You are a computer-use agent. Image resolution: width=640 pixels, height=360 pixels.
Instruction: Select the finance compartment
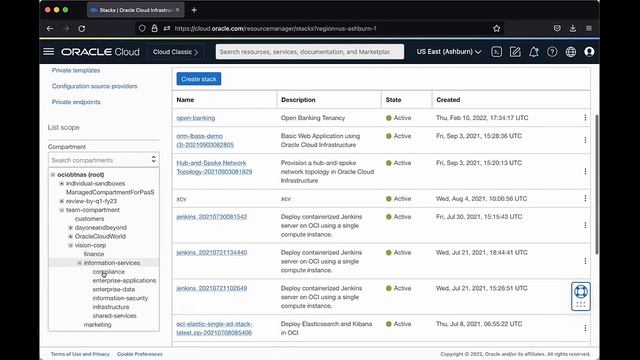click(x=94, y=254)
